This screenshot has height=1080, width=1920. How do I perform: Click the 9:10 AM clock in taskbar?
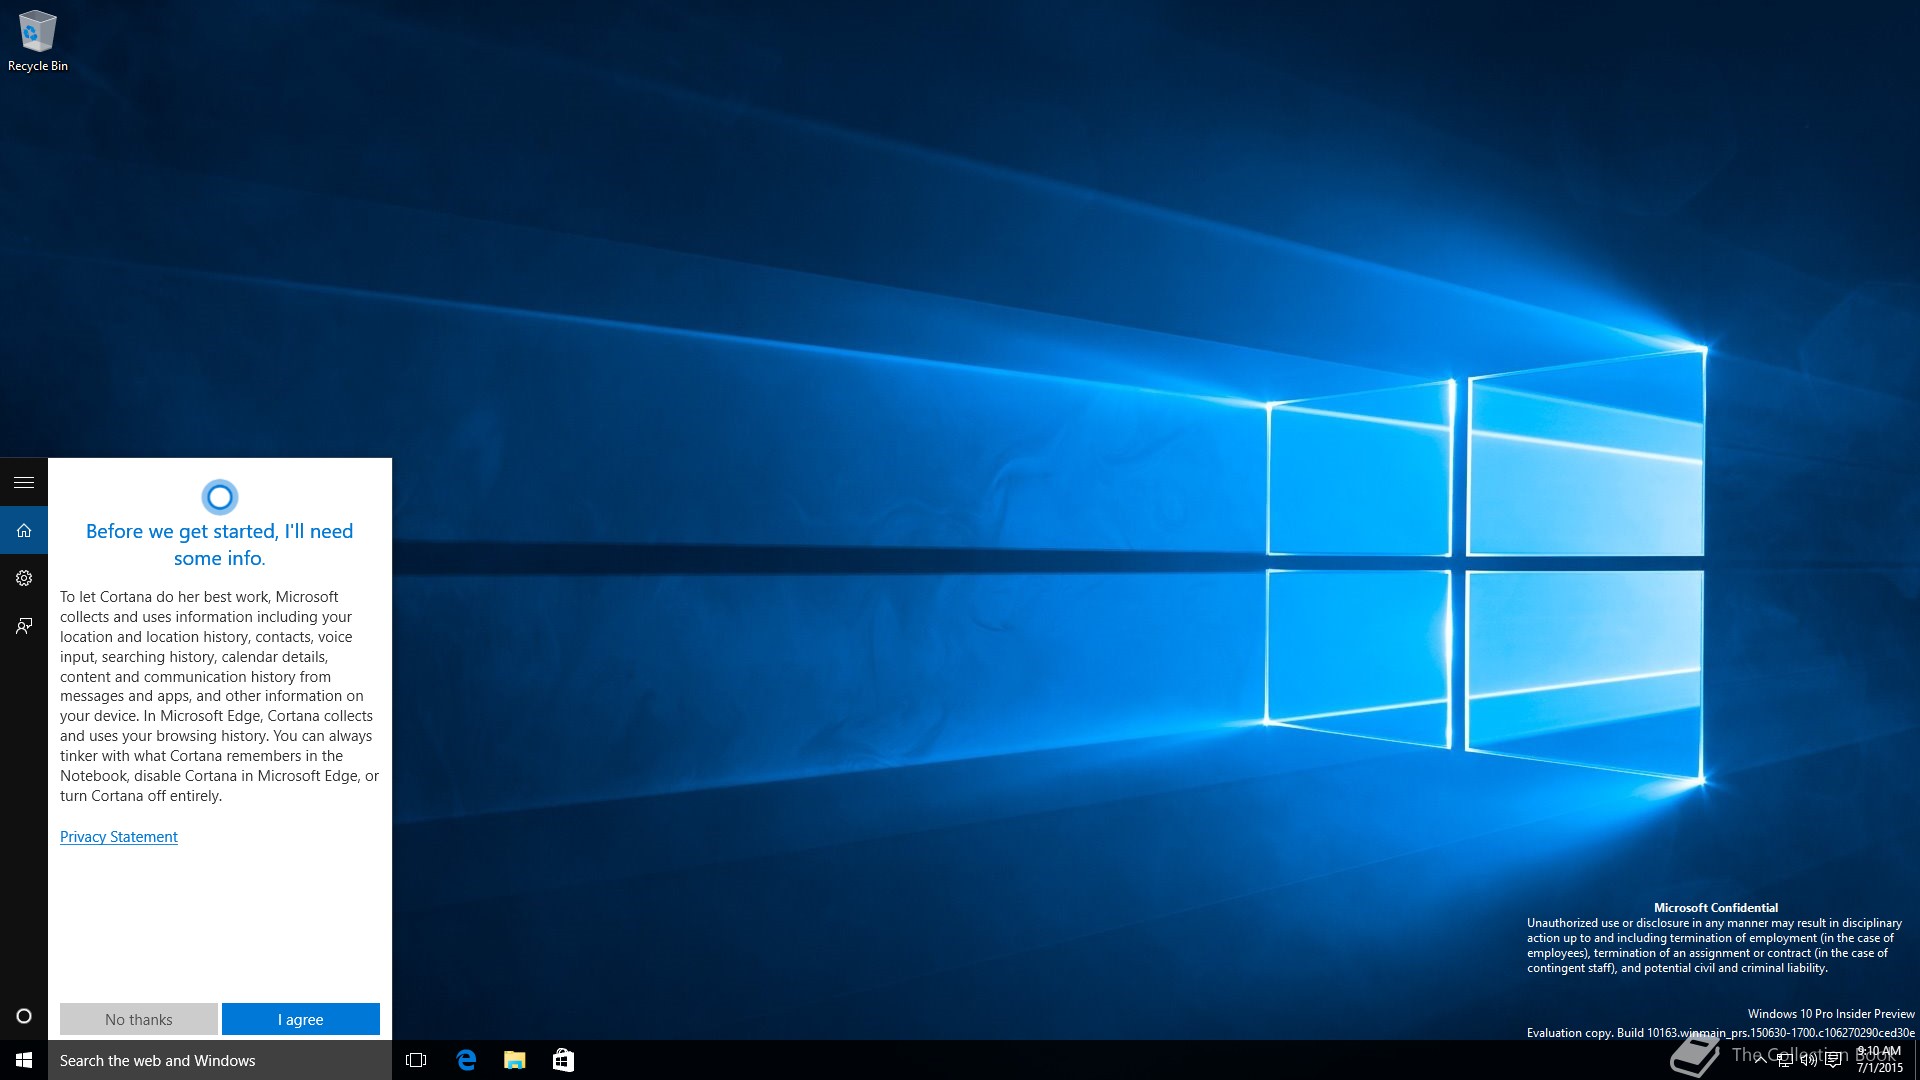click(x=1879, y=1060)
